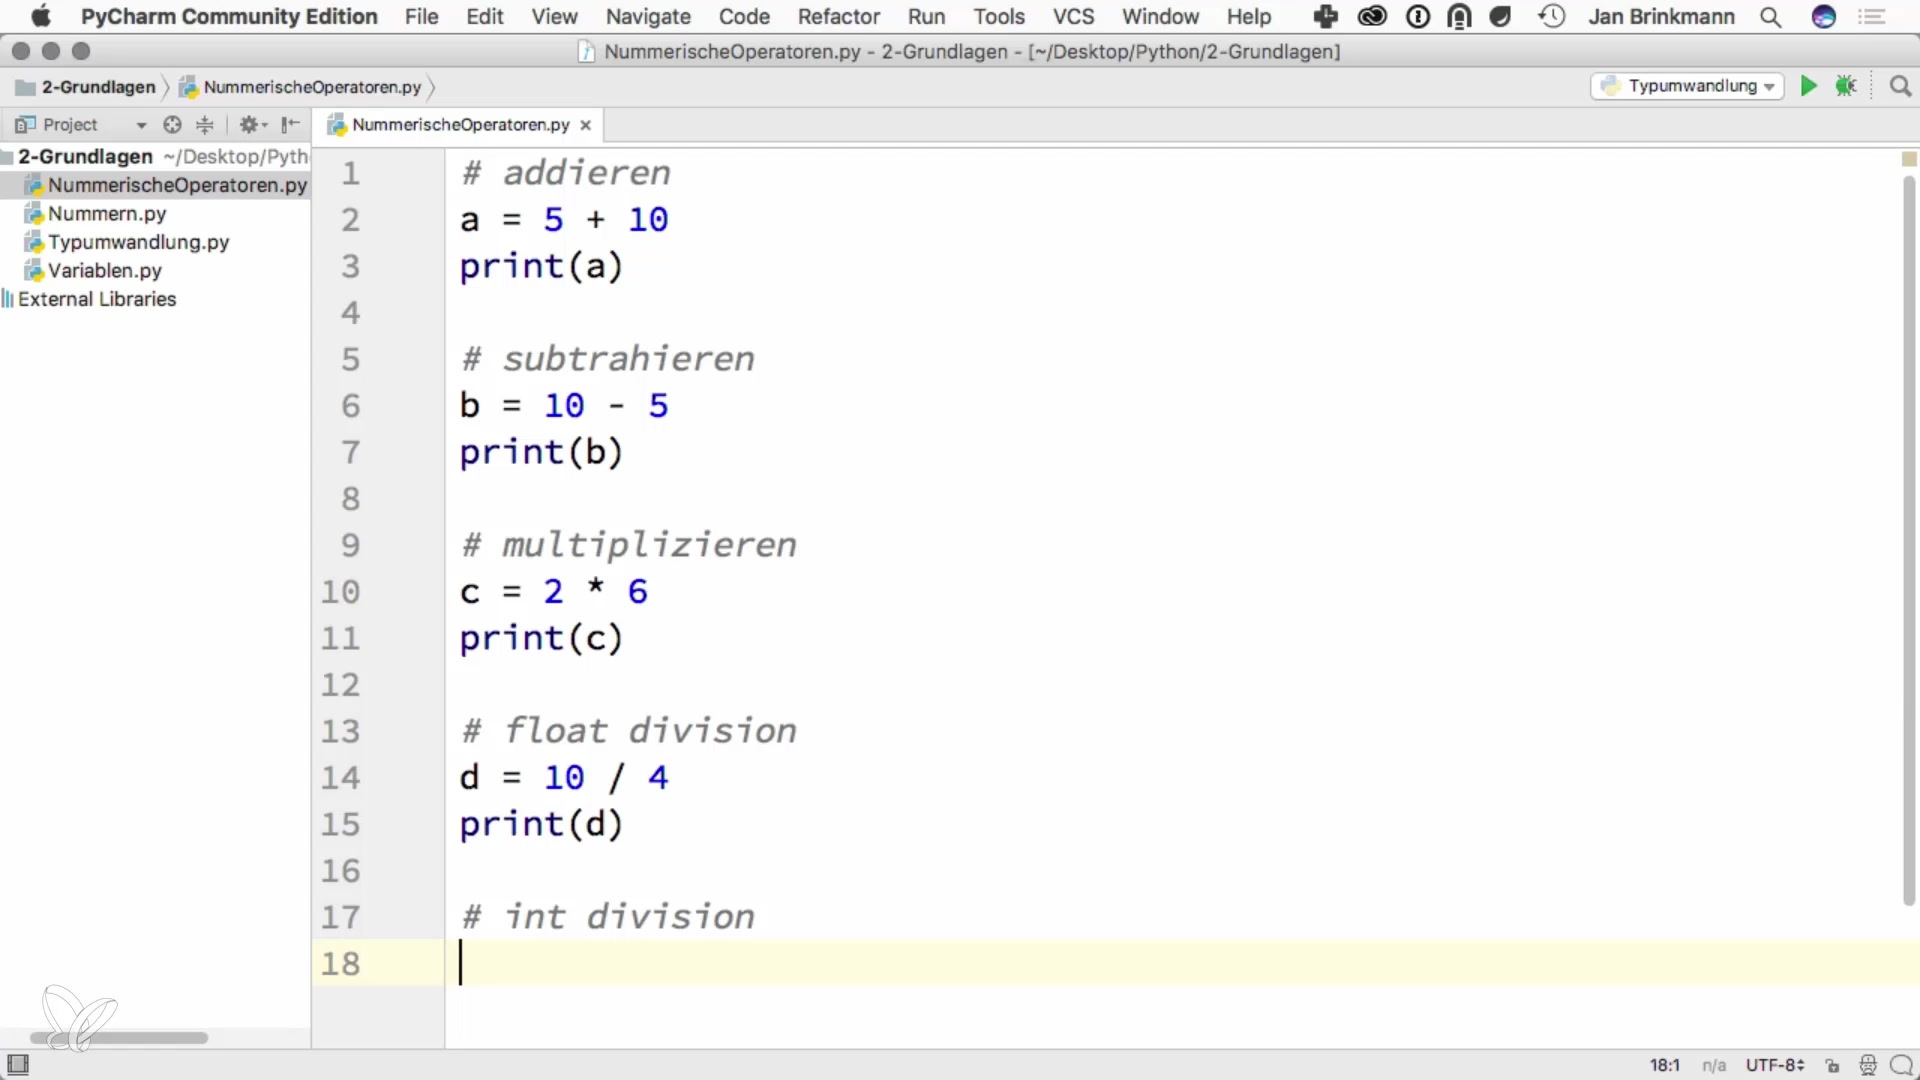Open Spotlight search in macOS menu bar
1920x1080 pixels.
[1770, 17]
